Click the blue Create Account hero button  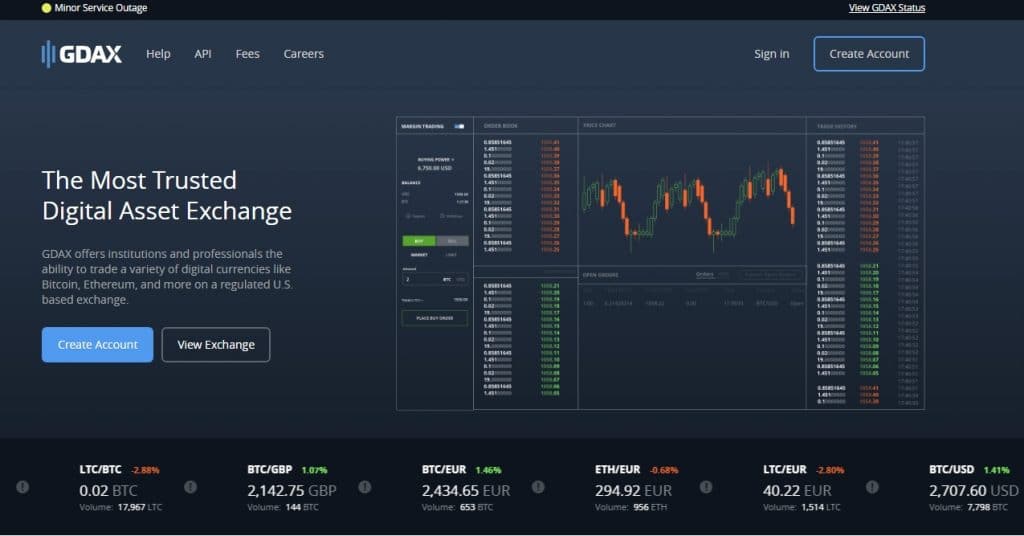97,344
